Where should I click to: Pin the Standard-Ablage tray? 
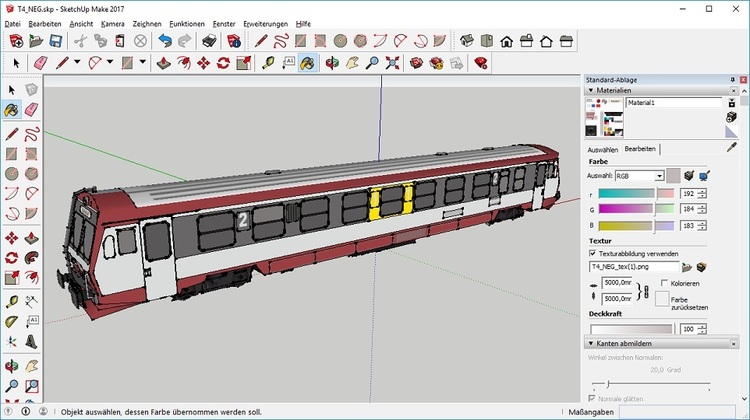pos(733,80)
